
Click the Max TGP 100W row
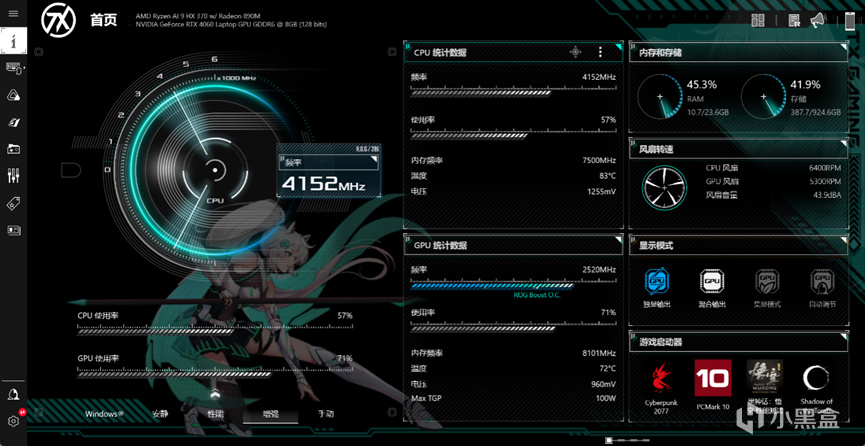tap(513, 399)
